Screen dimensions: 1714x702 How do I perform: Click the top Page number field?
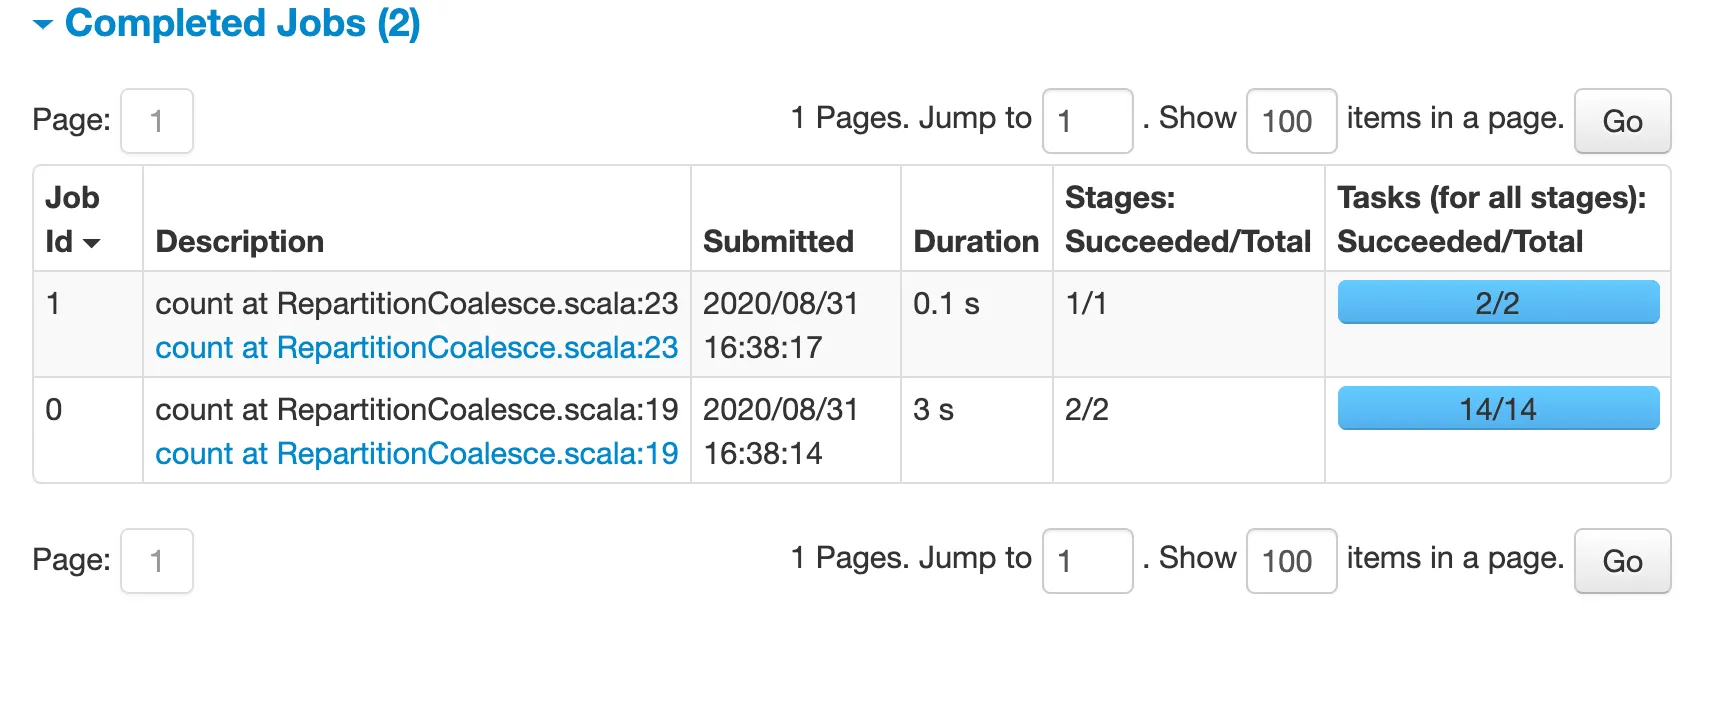coord(156,121)
